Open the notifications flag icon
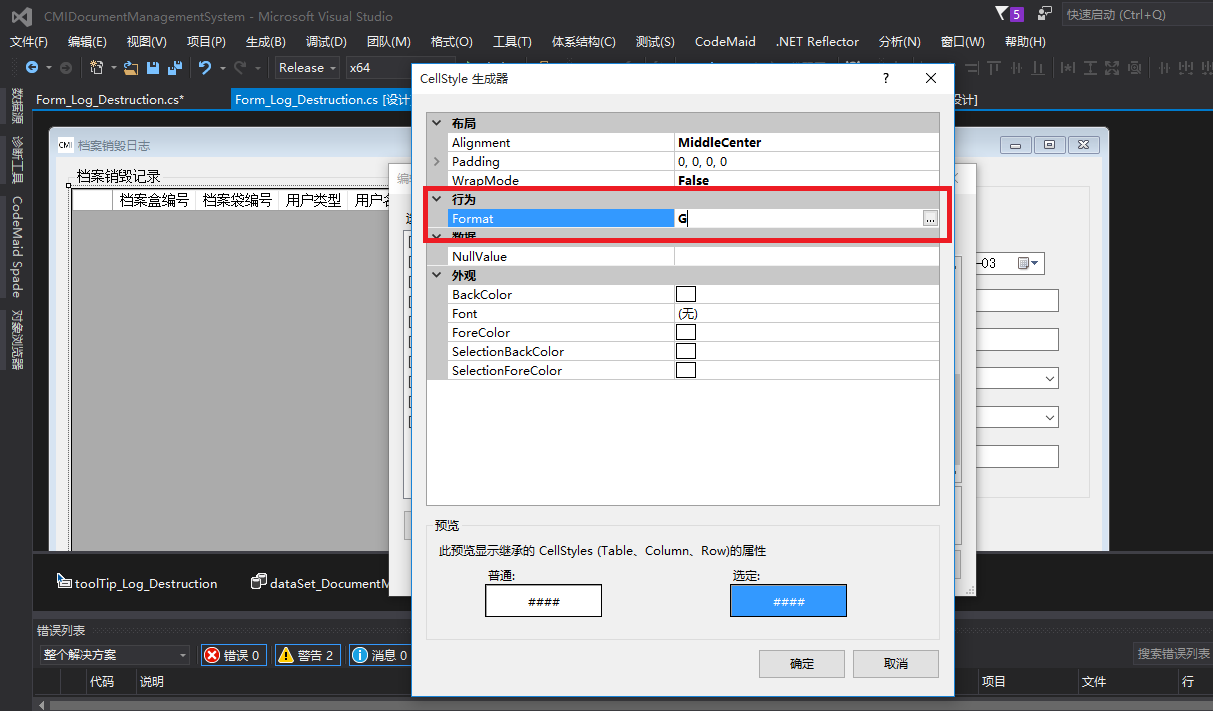The height and width of the screenshot is (711, 1213). 1003,14
